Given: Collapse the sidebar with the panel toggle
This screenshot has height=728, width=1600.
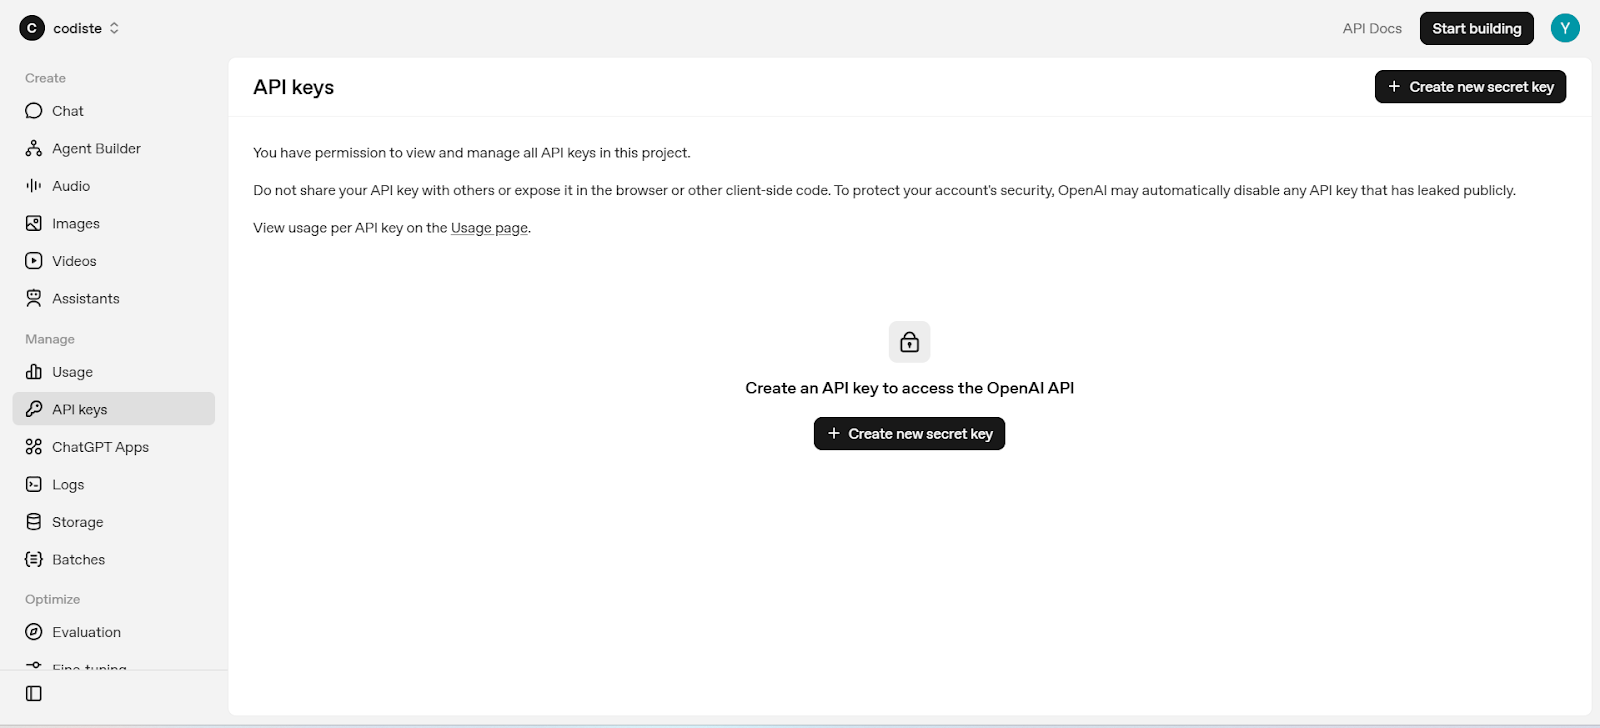Looking at the screenshot, I should pos(34,694).
